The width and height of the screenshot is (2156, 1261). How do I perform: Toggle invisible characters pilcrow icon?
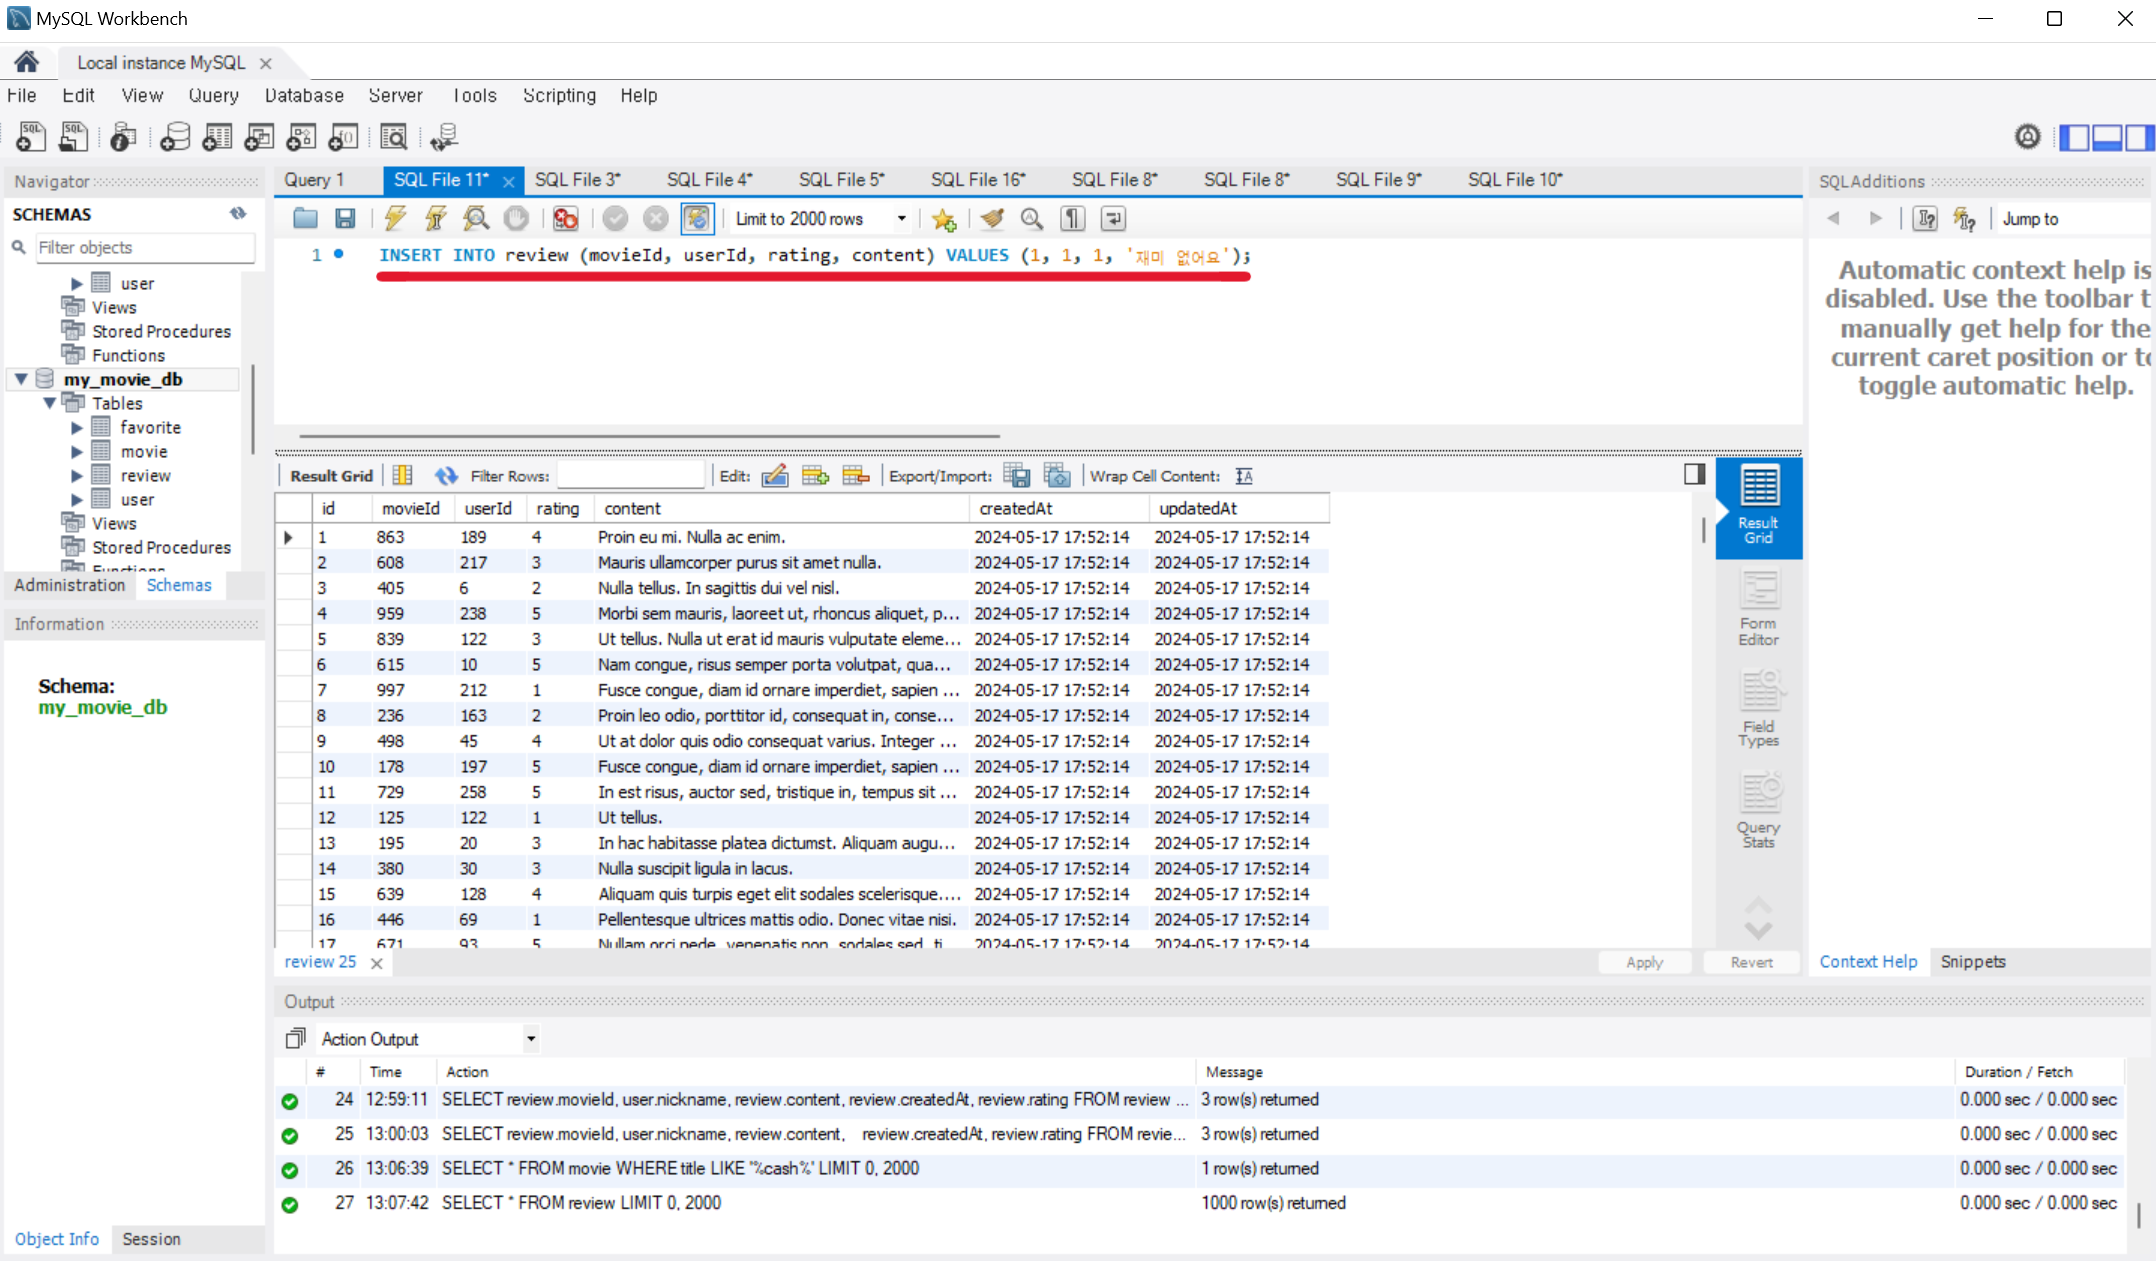pyautogui.click(x=1072, y=218)
